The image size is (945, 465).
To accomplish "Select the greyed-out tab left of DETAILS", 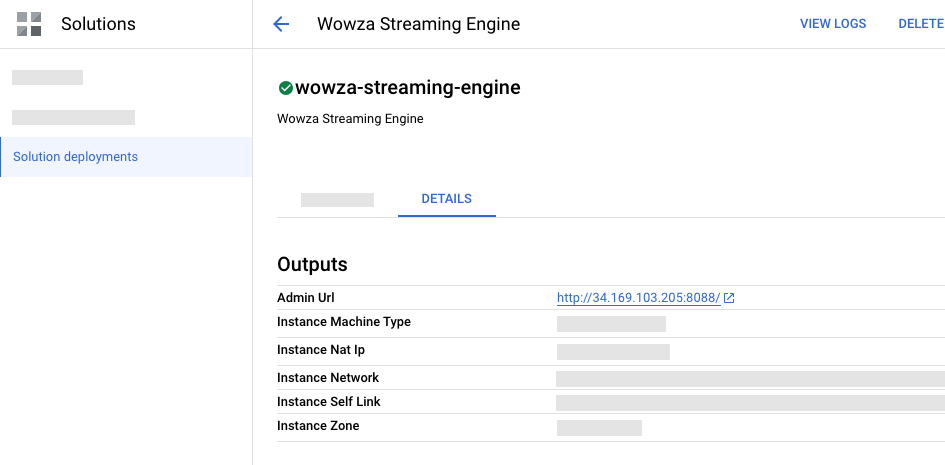I will pos(338,199).
